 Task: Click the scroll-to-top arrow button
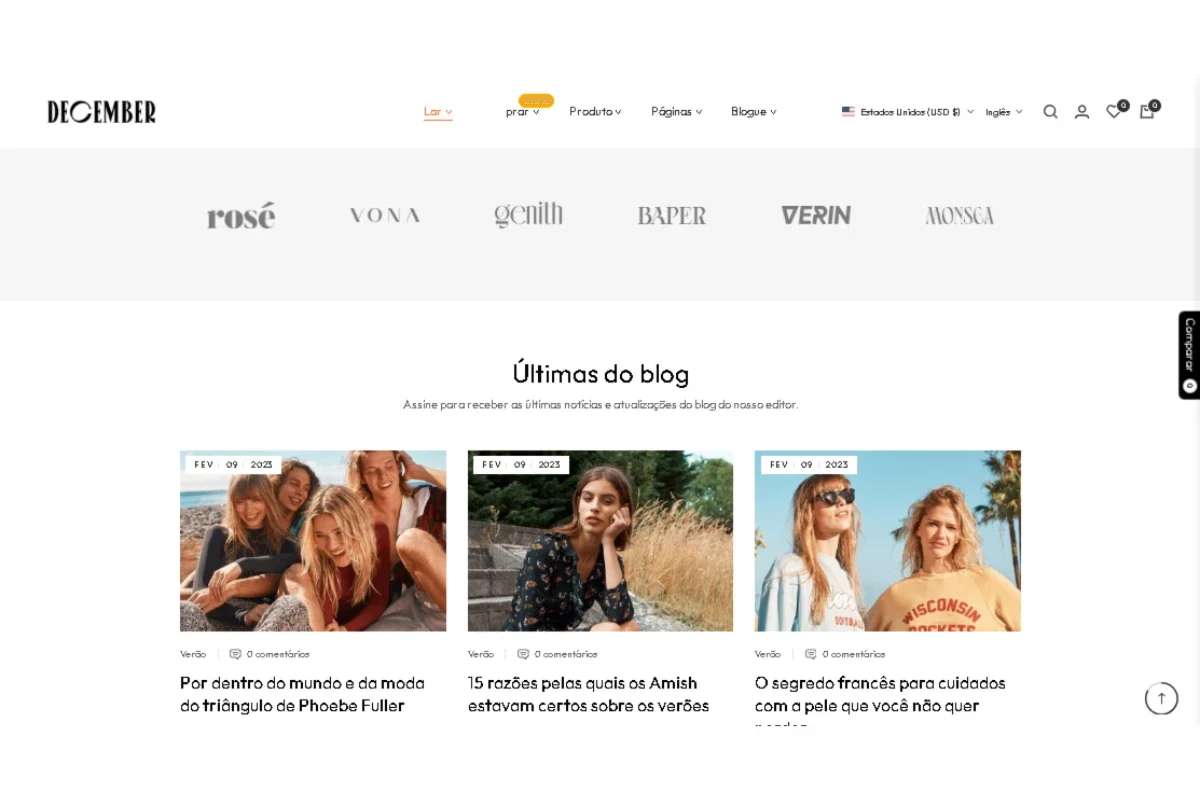(1161, 698)
